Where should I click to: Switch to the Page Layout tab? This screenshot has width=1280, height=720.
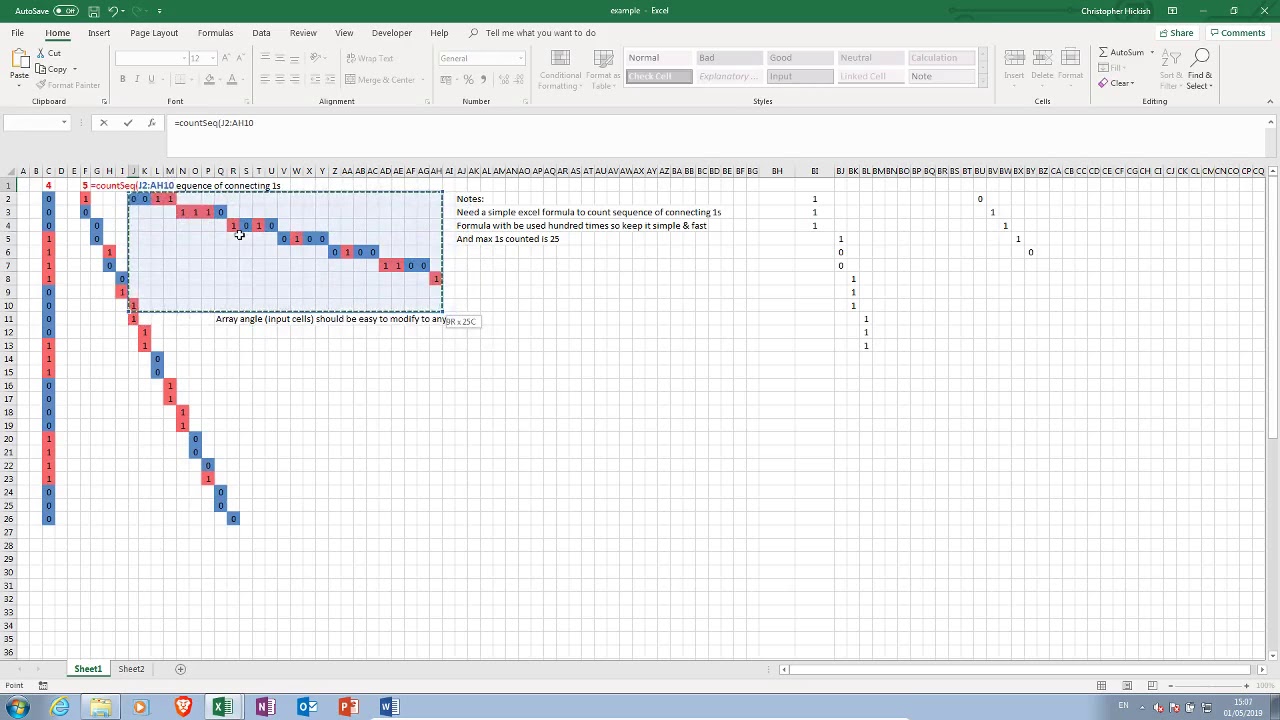point(154,33)
